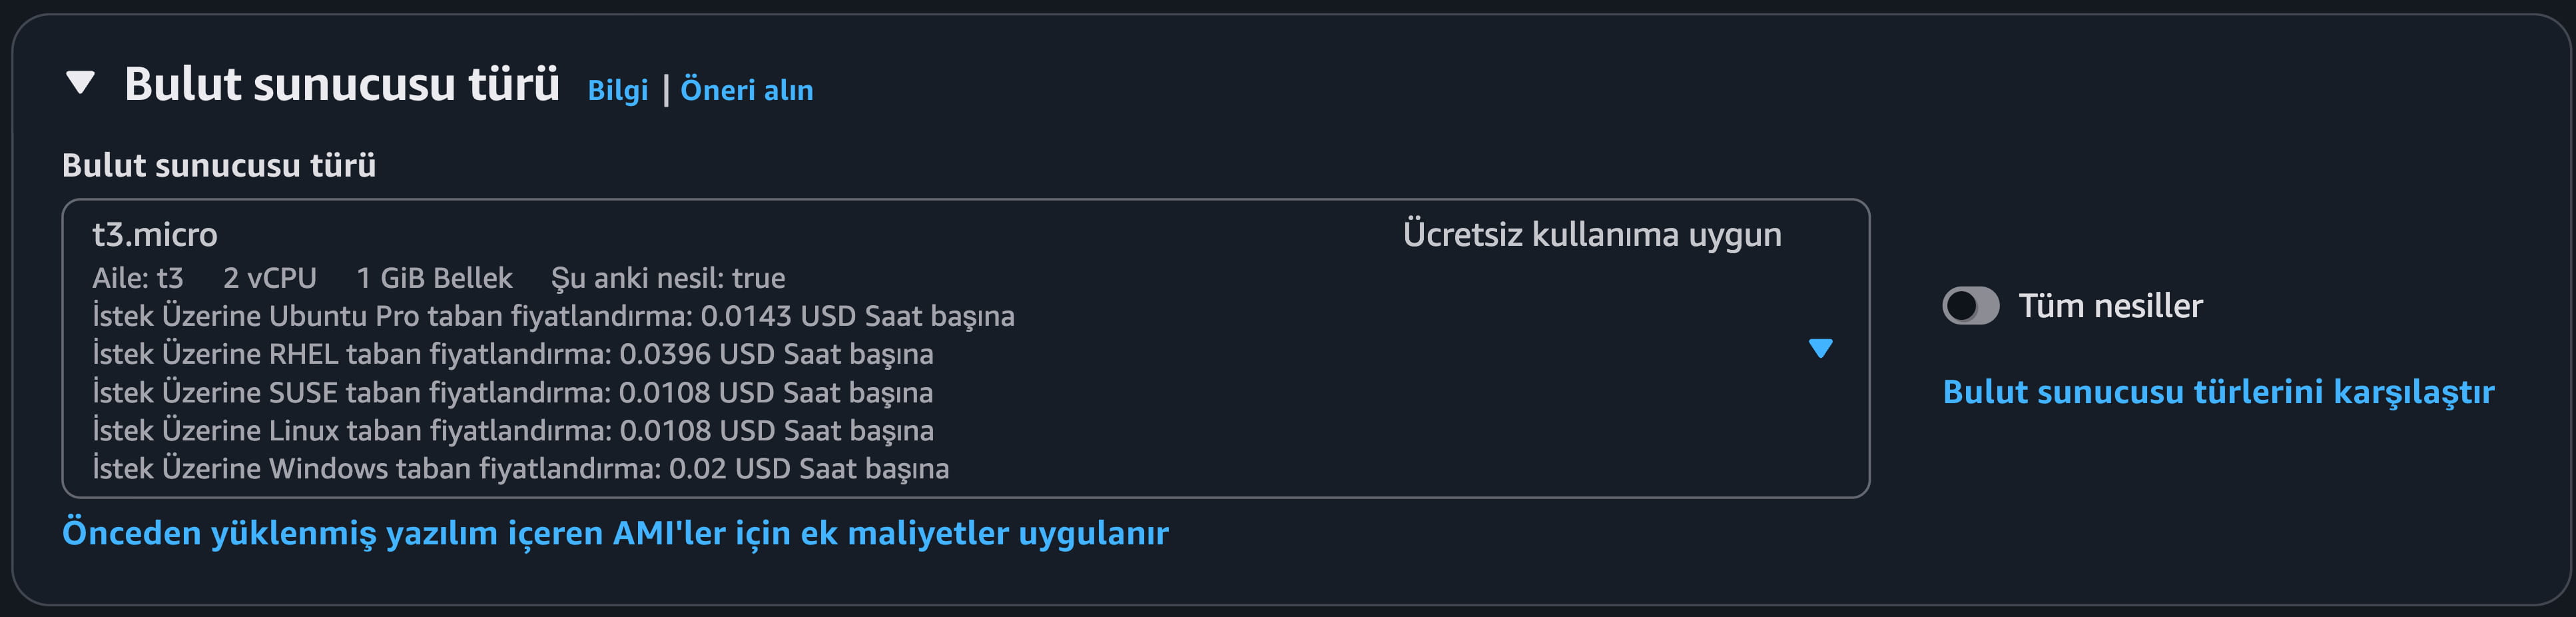Click the AMI ek maliyetler notice link
The width and height of the screenshot is (2576, 617).
(x=615, y=533)
